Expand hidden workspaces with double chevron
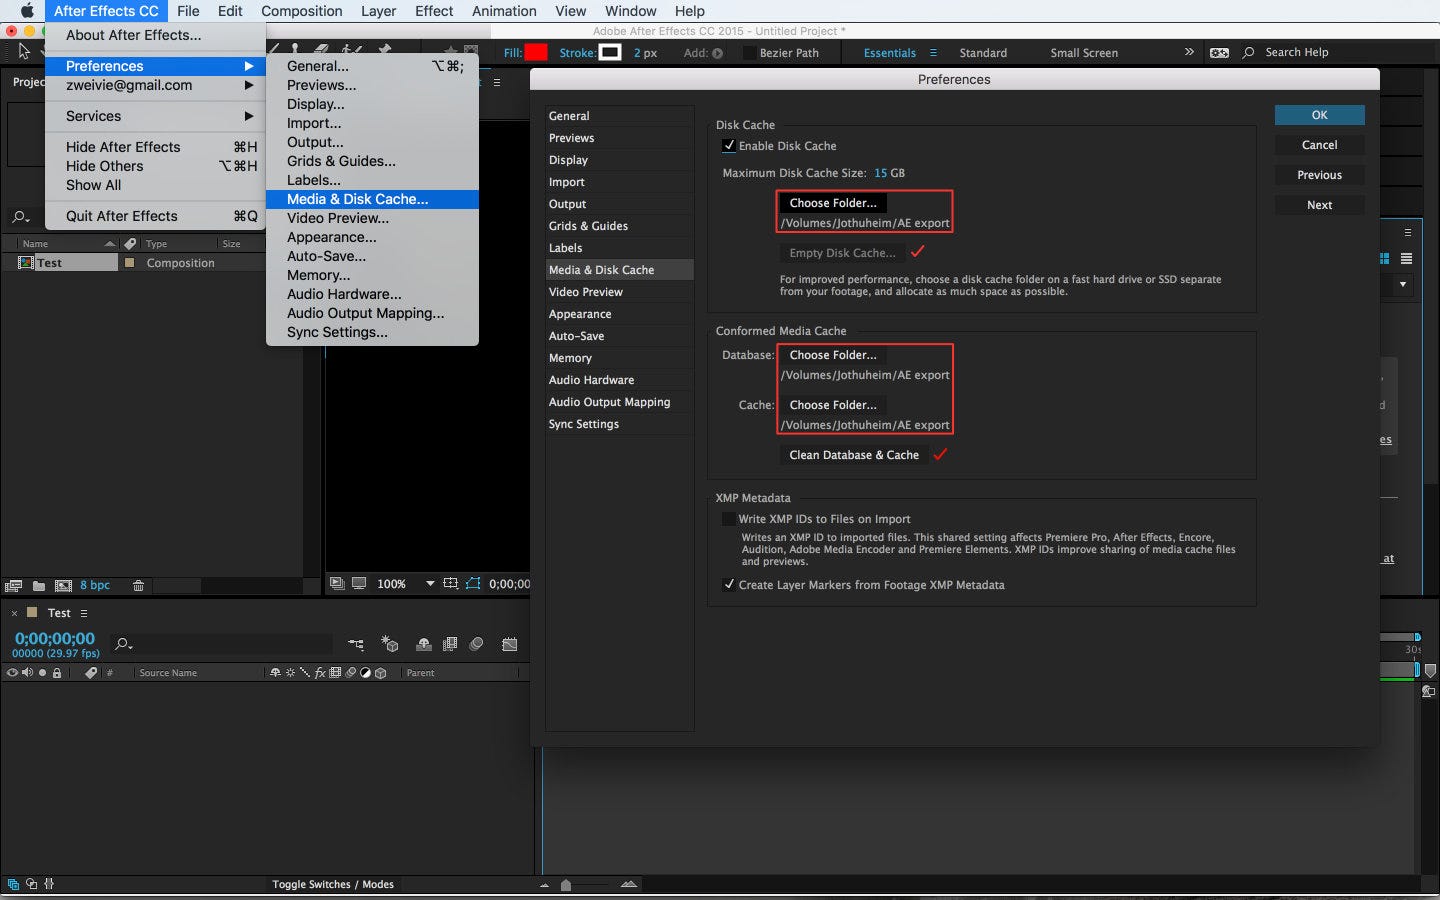1440x900 pixels. 1189,52
